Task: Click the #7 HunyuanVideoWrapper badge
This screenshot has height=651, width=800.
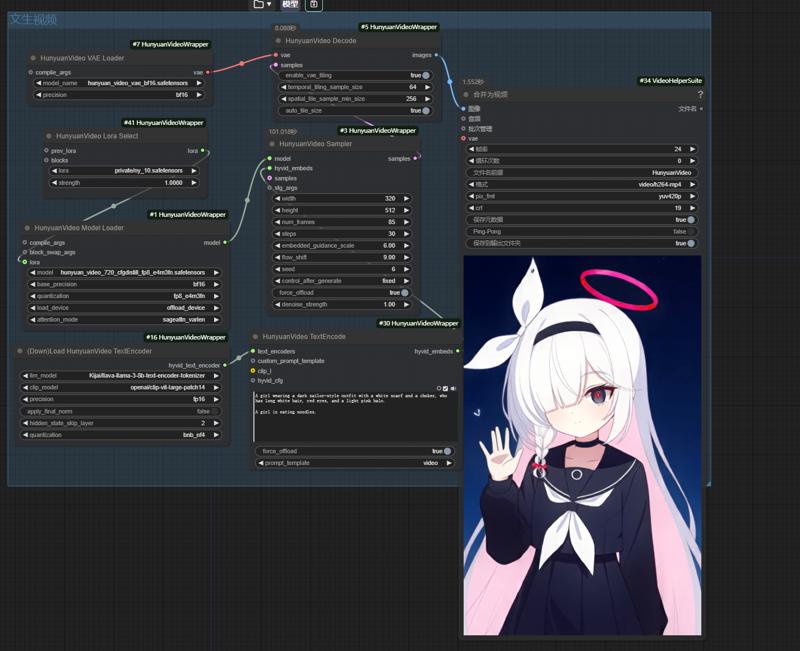Action: 170,45
